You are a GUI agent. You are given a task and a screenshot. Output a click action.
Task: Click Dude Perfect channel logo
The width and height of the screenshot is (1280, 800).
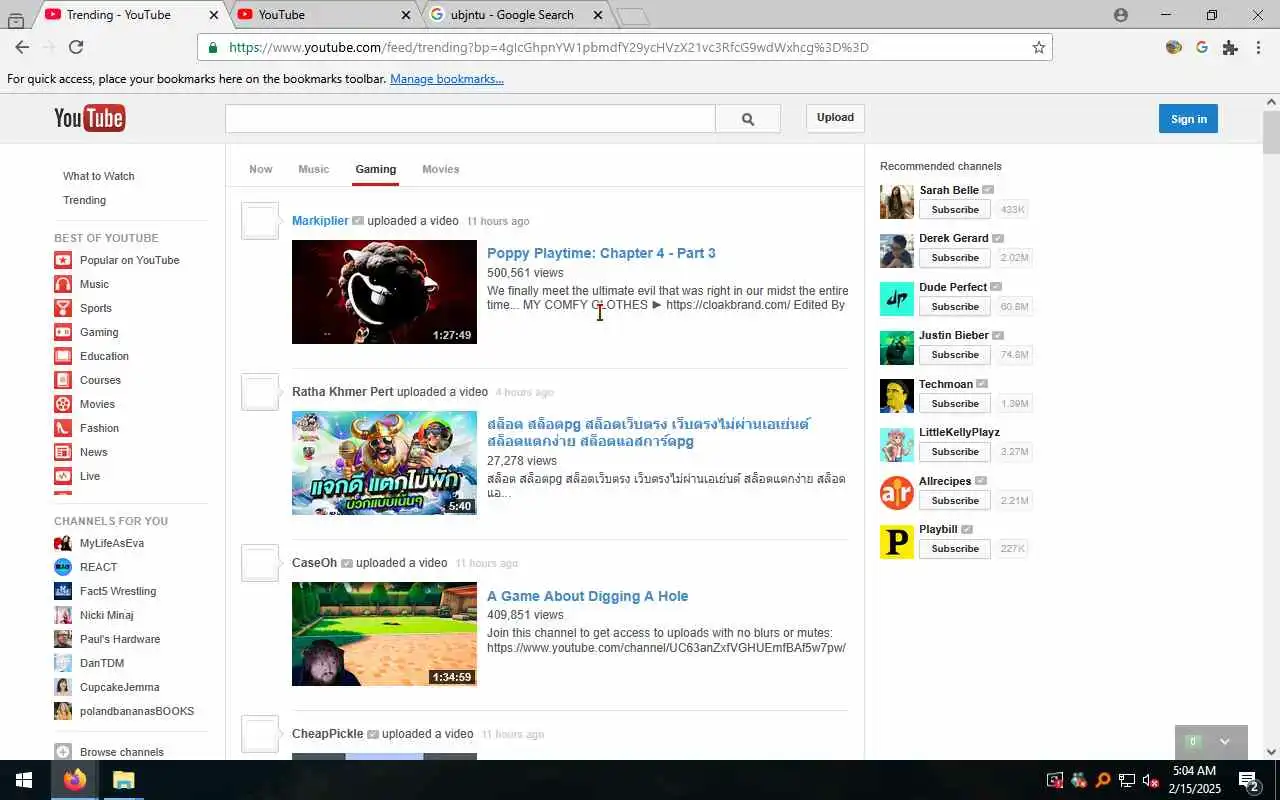pyautogui.click(x=897, y=299)
